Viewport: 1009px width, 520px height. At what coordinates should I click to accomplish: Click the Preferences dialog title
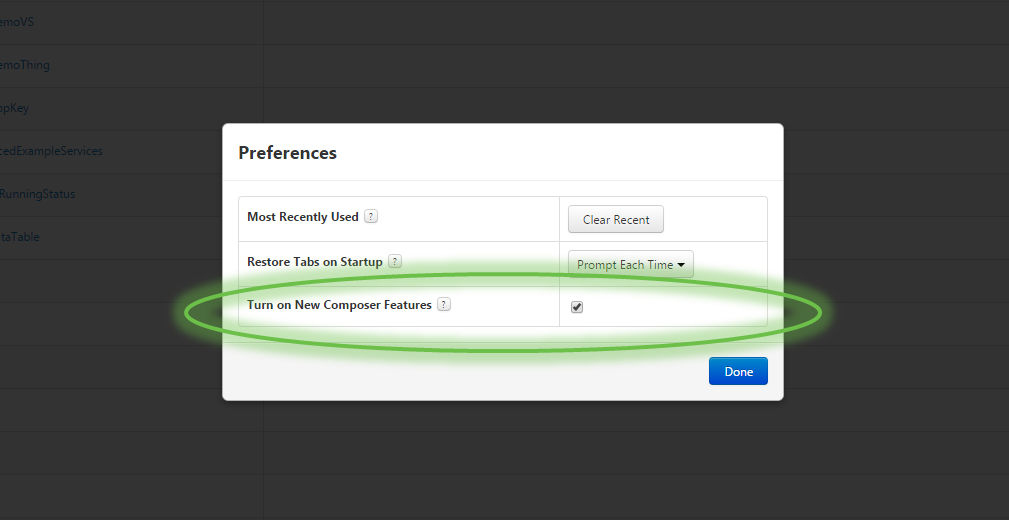coord(288,153)
